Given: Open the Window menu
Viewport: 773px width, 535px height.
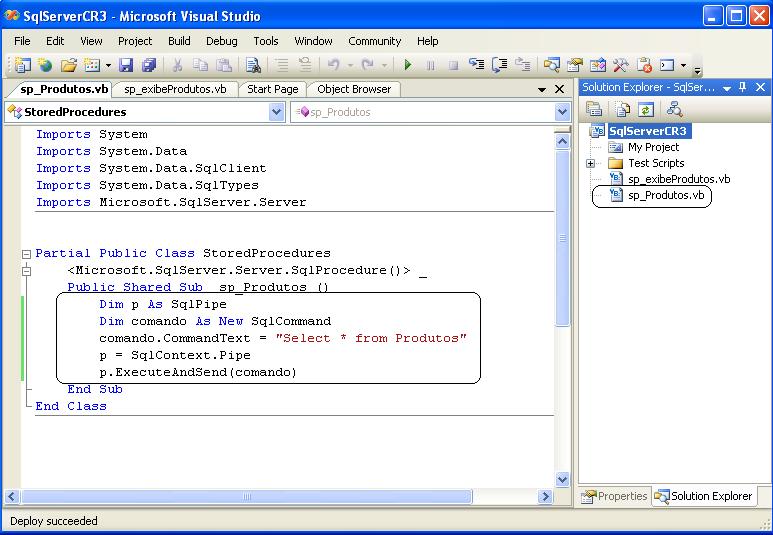Looking at the screenshot, I should pos(313,41).
